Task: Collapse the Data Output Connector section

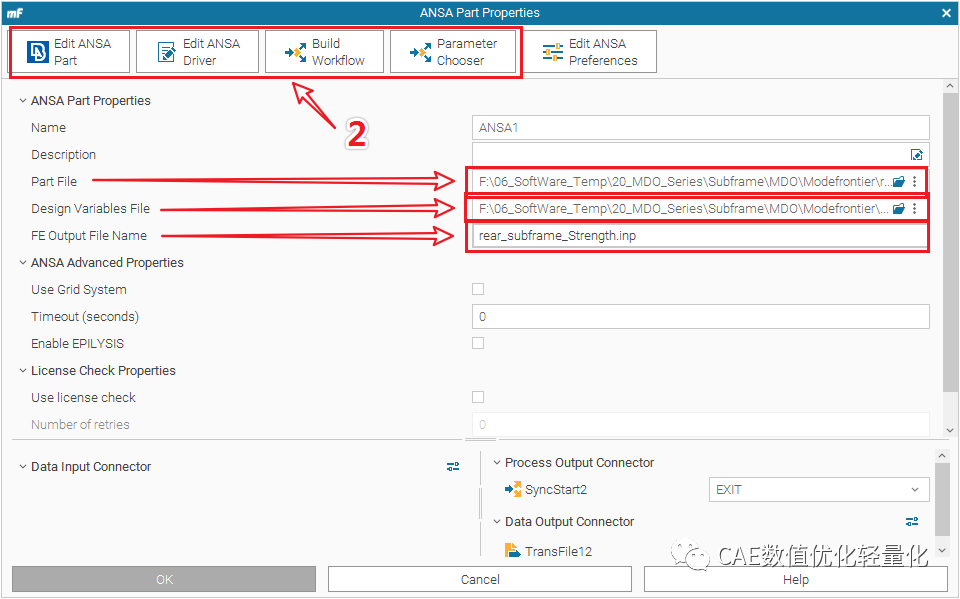Action: 497,522
